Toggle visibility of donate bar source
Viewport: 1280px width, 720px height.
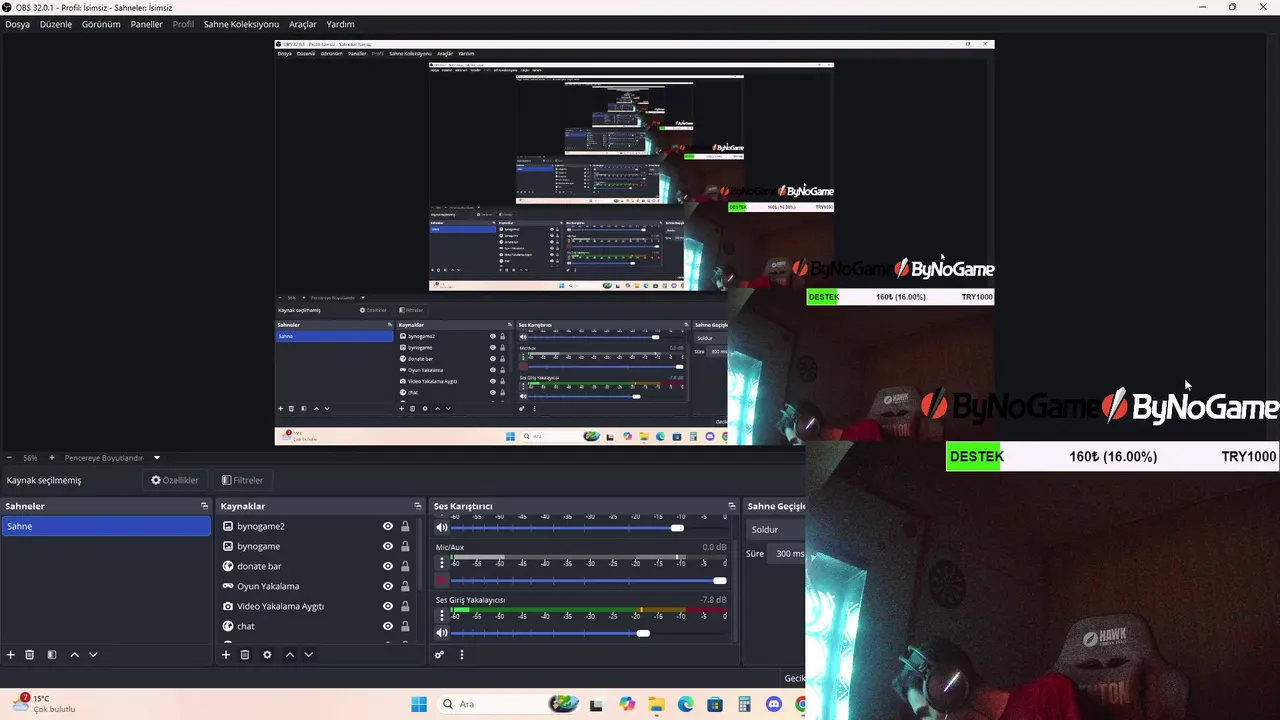click(x=388, y=566)
